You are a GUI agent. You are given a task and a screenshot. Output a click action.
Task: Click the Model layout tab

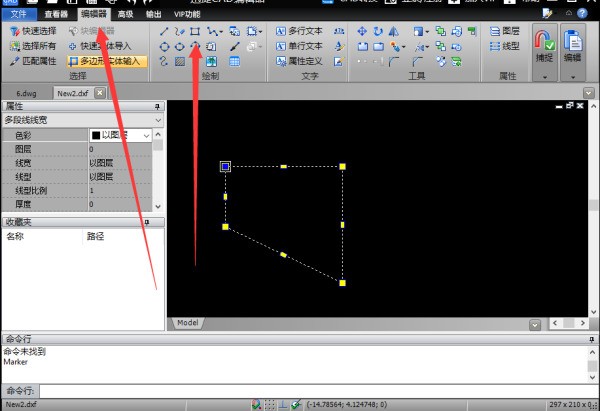point(188,323)
